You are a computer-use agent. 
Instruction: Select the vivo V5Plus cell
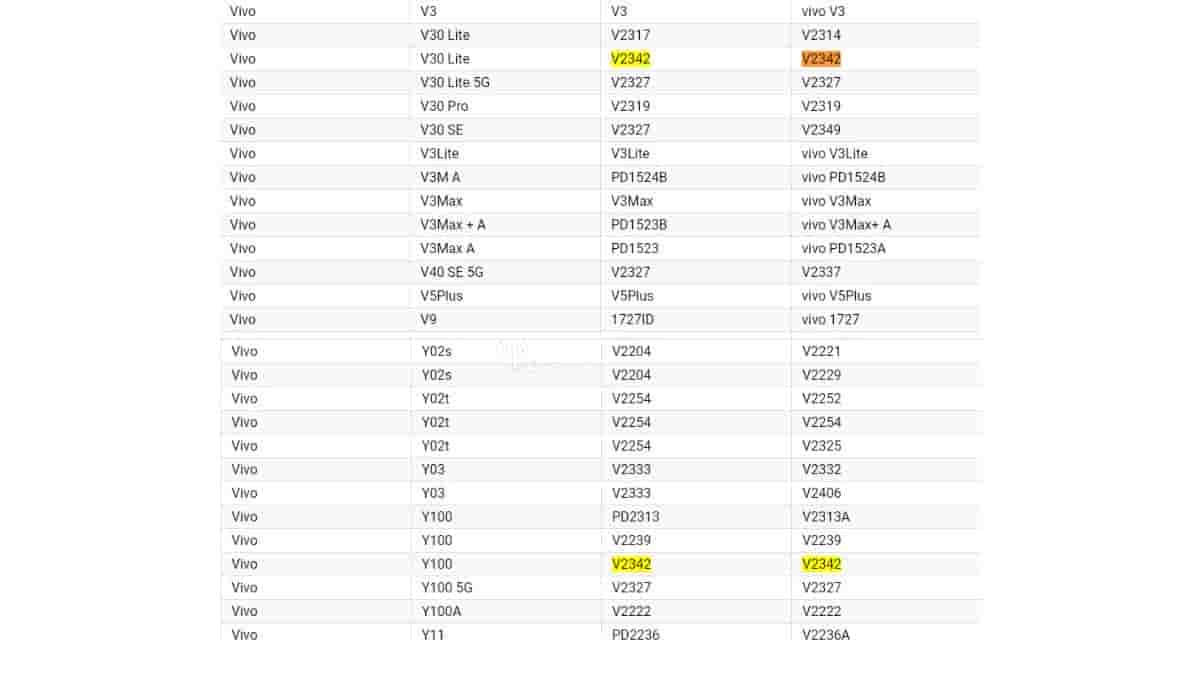836,296
